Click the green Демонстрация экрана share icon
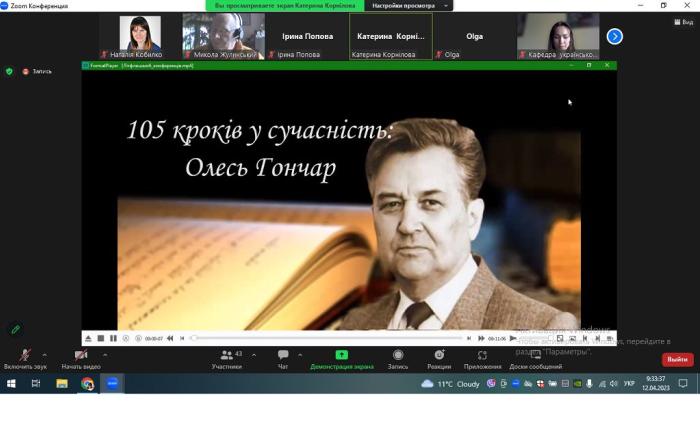700x442 pixels. pos(341,355)
